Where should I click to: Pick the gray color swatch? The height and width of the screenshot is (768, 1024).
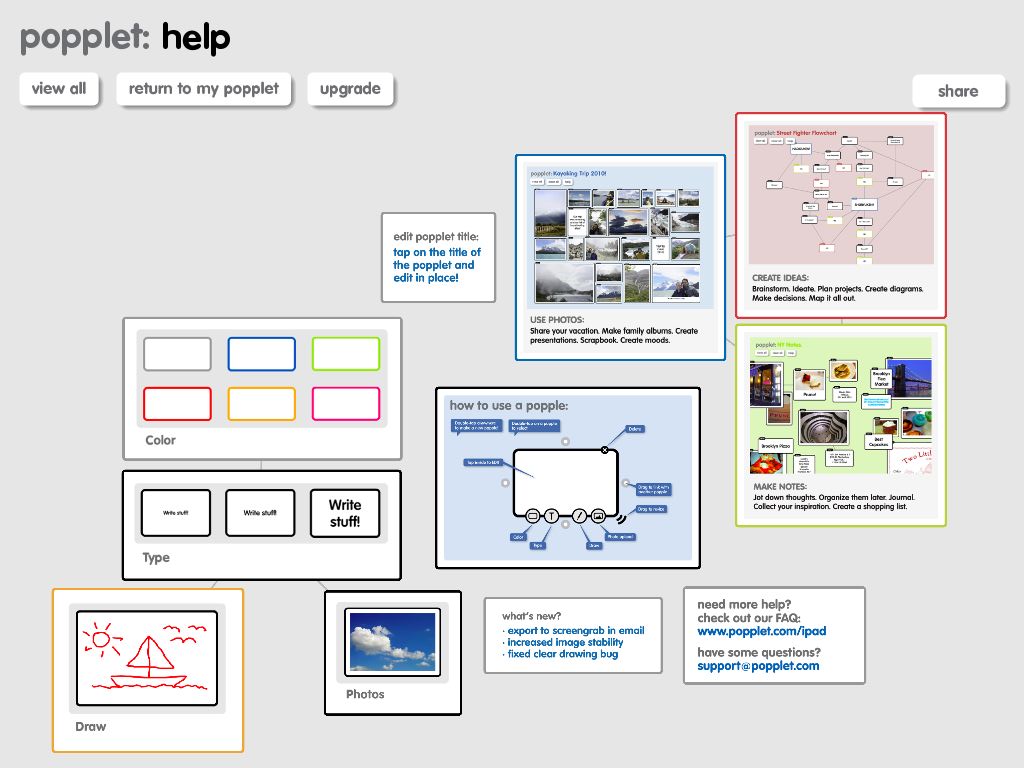pos(177,354)
